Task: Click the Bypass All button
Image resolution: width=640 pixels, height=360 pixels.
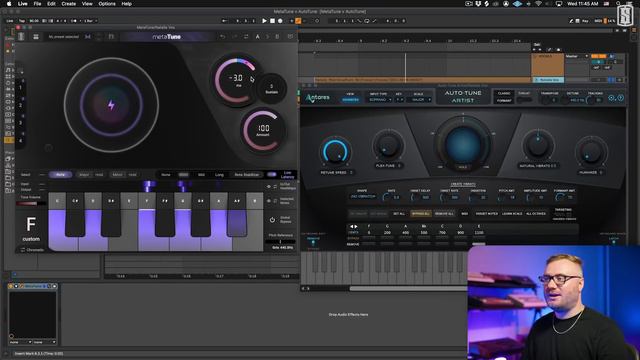Action: [420, 213]
